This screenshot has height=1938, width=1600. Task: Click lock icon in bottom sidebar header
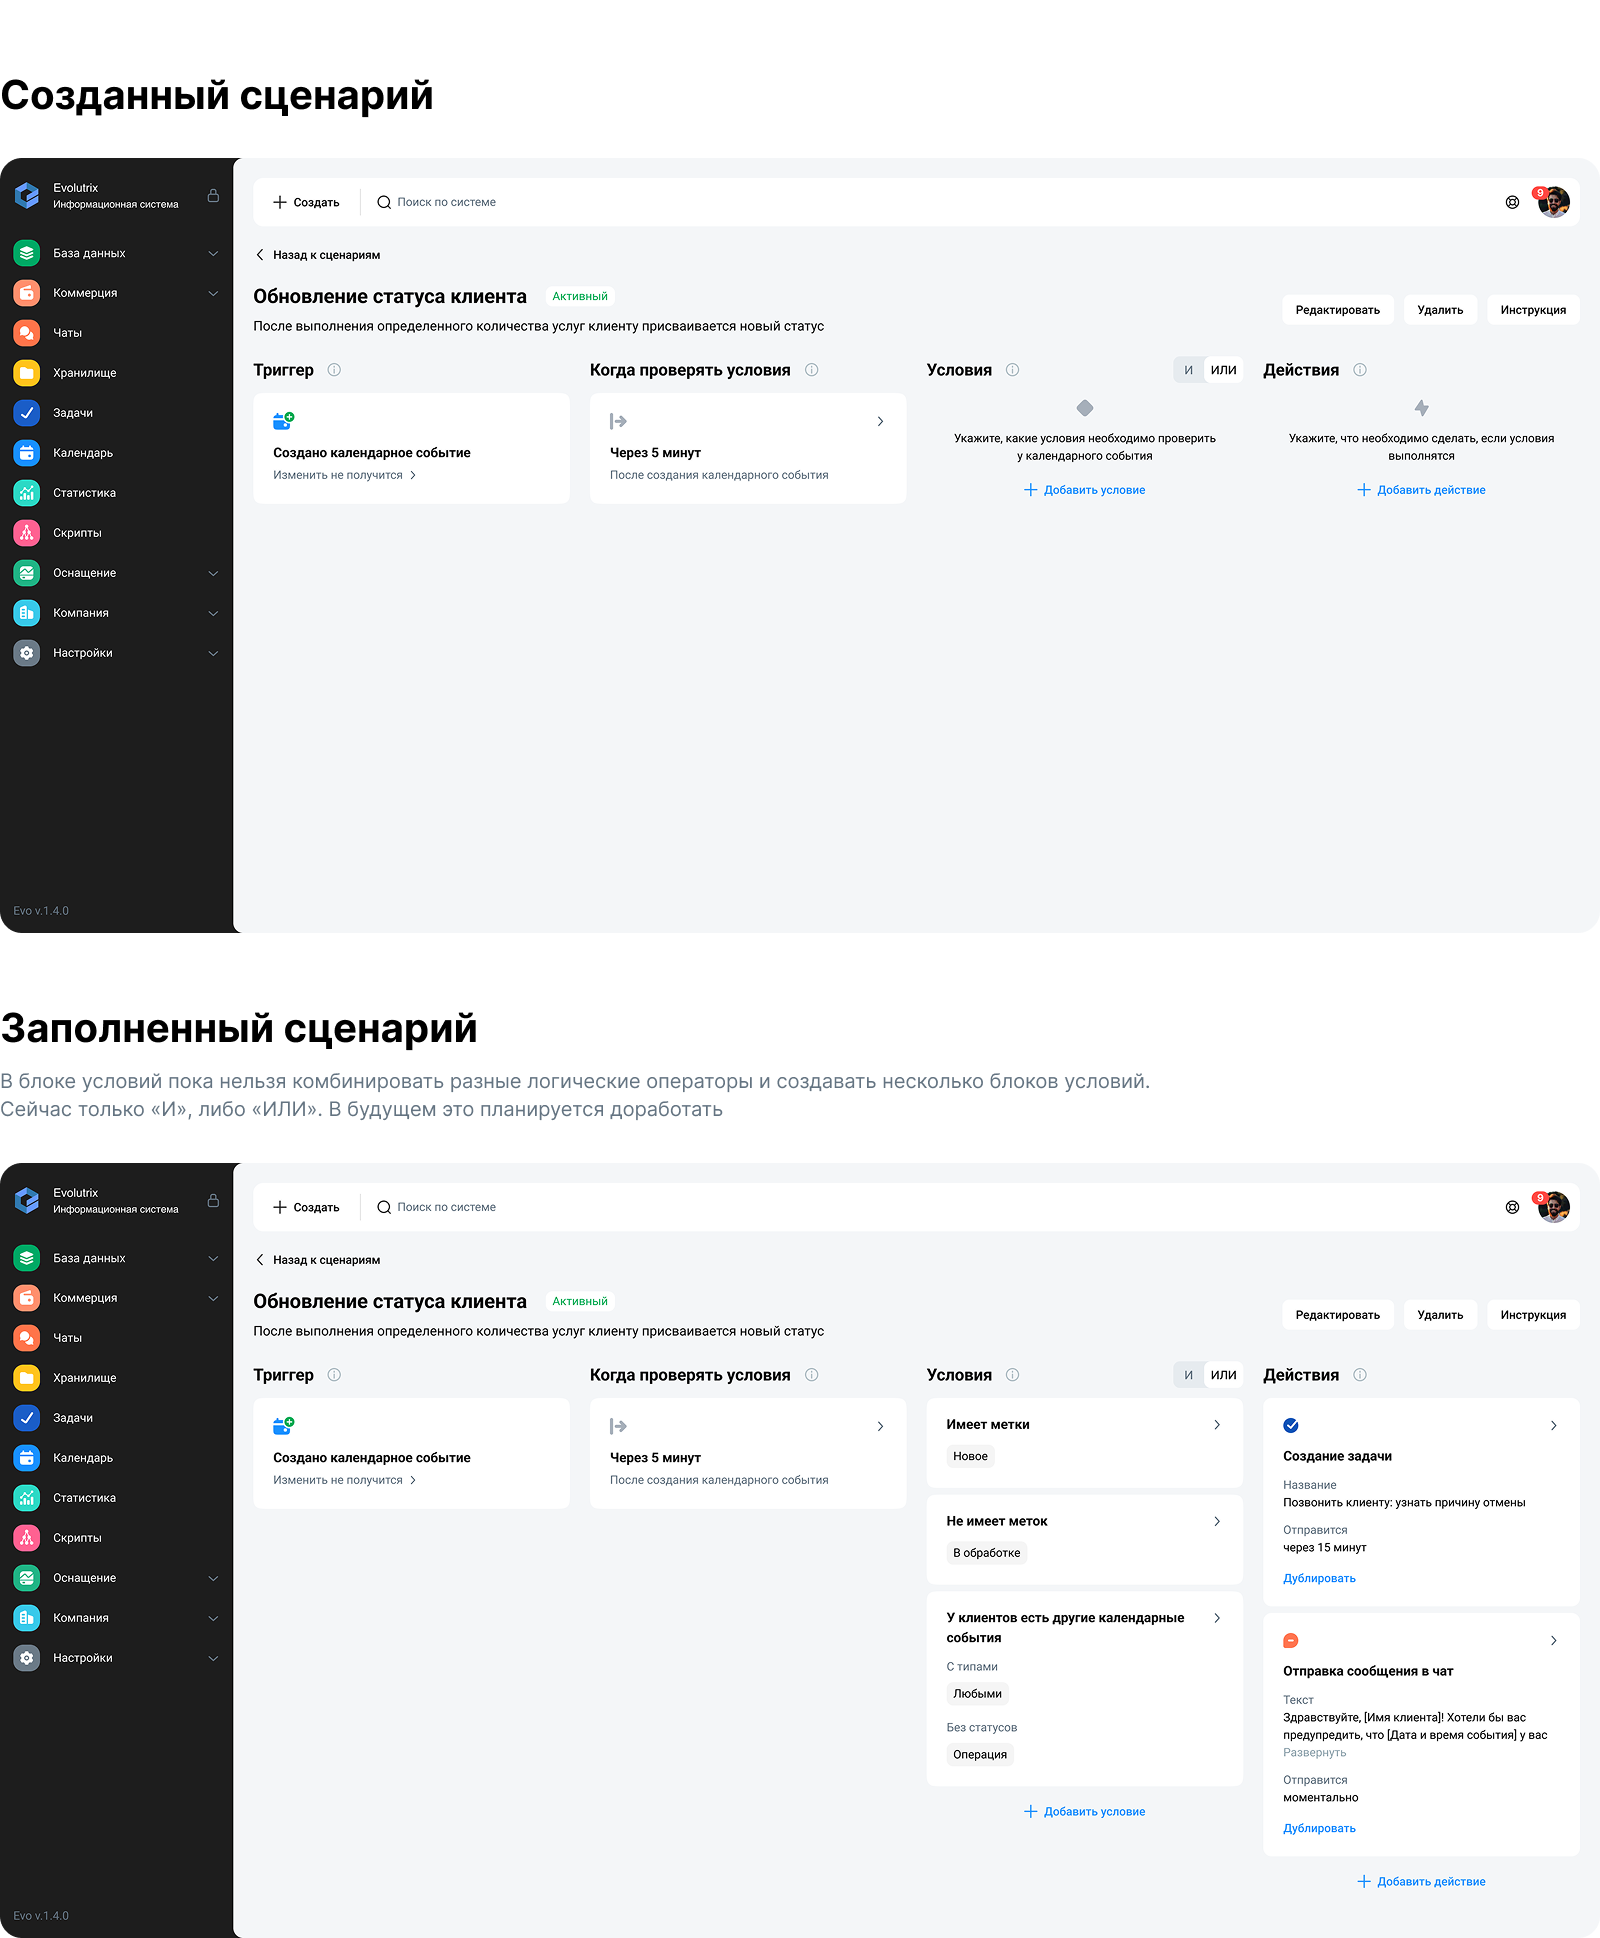(213, 1200)
